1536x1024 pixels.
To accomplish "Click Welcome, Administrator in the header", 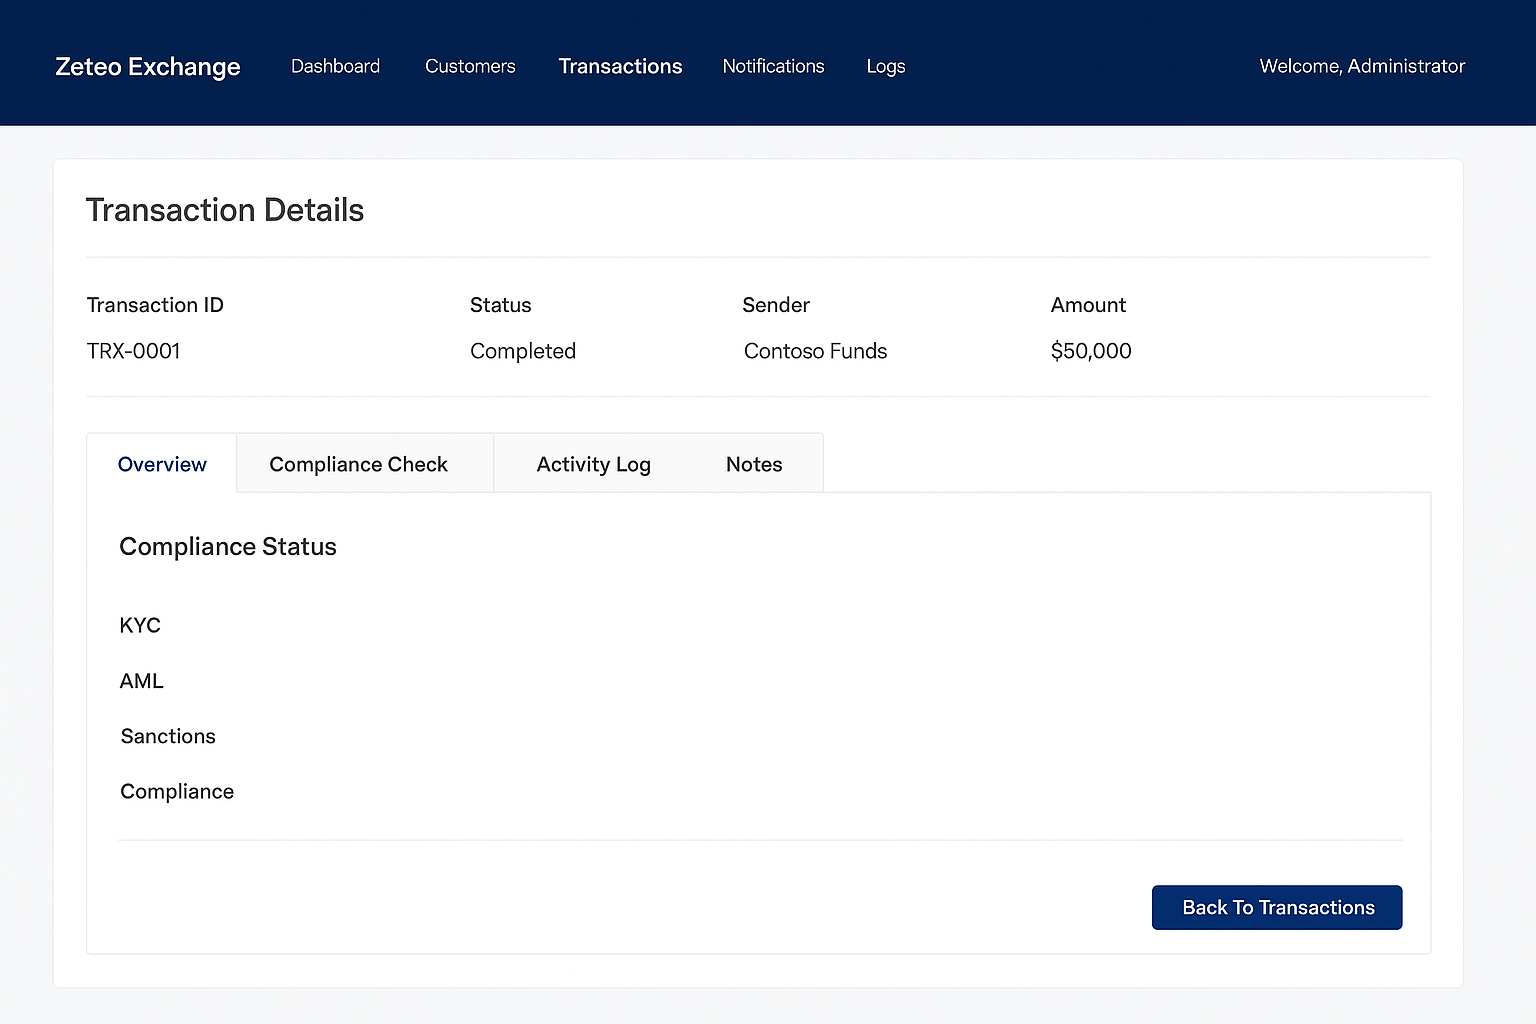I will point(1362,66).
